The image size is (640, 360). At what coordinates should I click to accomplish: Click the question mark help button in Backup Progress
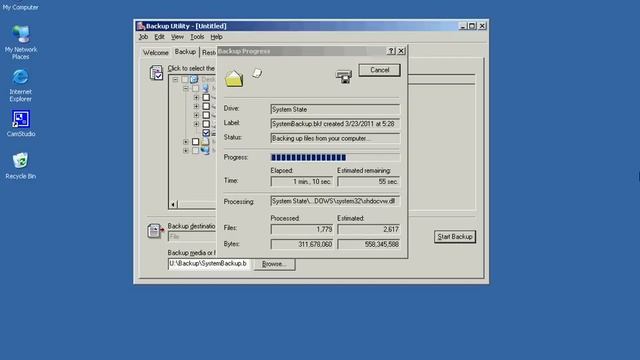[x=391, y=51]
